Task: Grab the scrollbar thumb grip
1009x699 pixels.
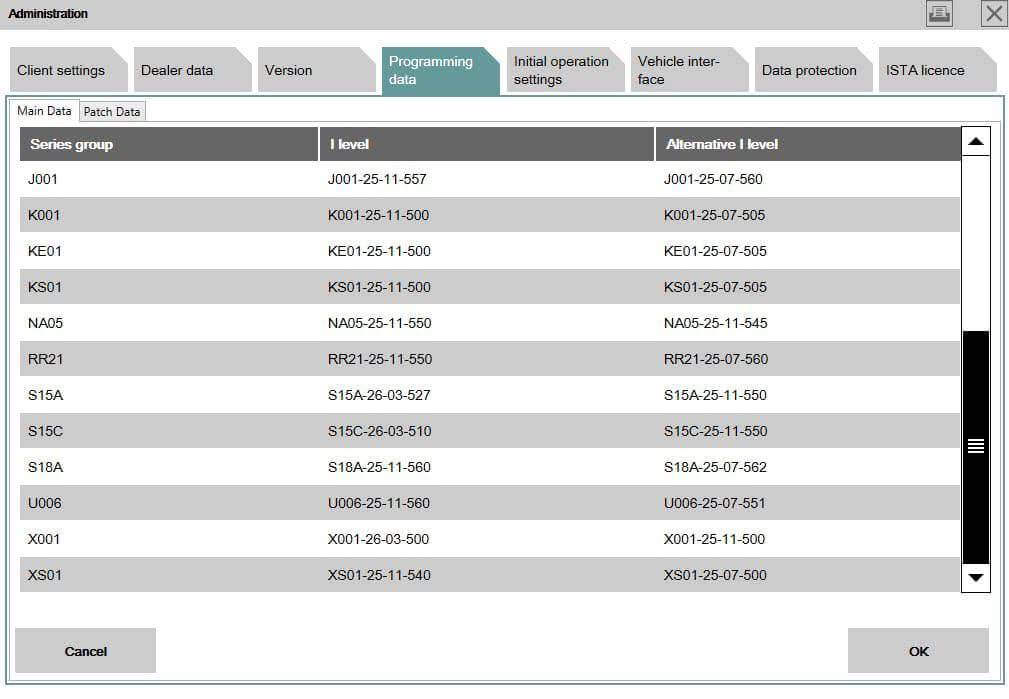Action: click(976, 446)
